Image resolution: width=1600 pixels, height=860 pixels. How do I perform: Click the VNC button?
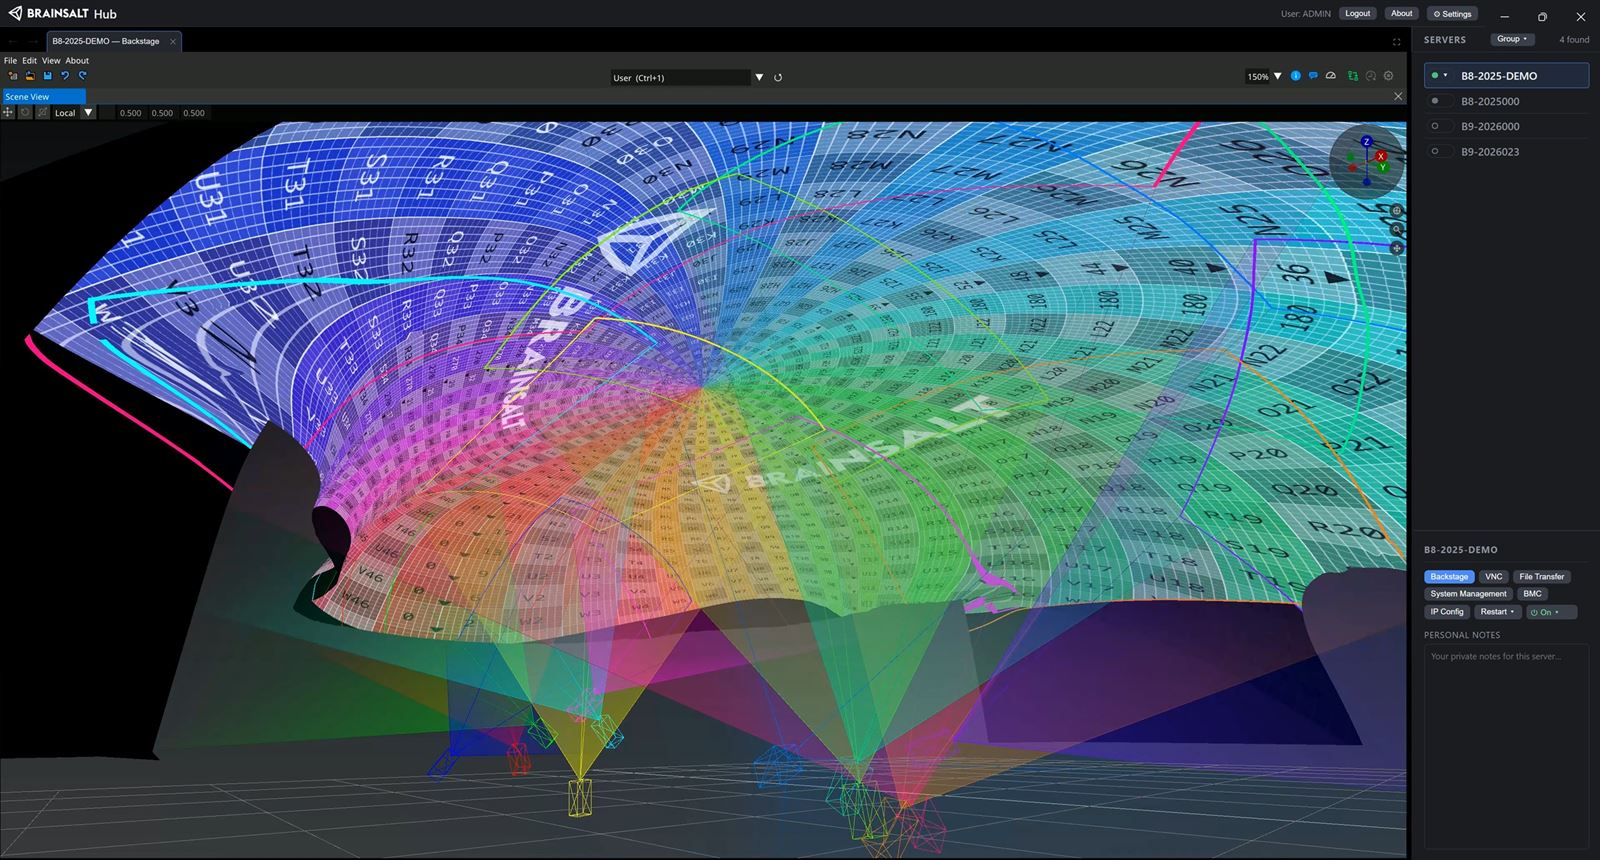(1494, 577)
